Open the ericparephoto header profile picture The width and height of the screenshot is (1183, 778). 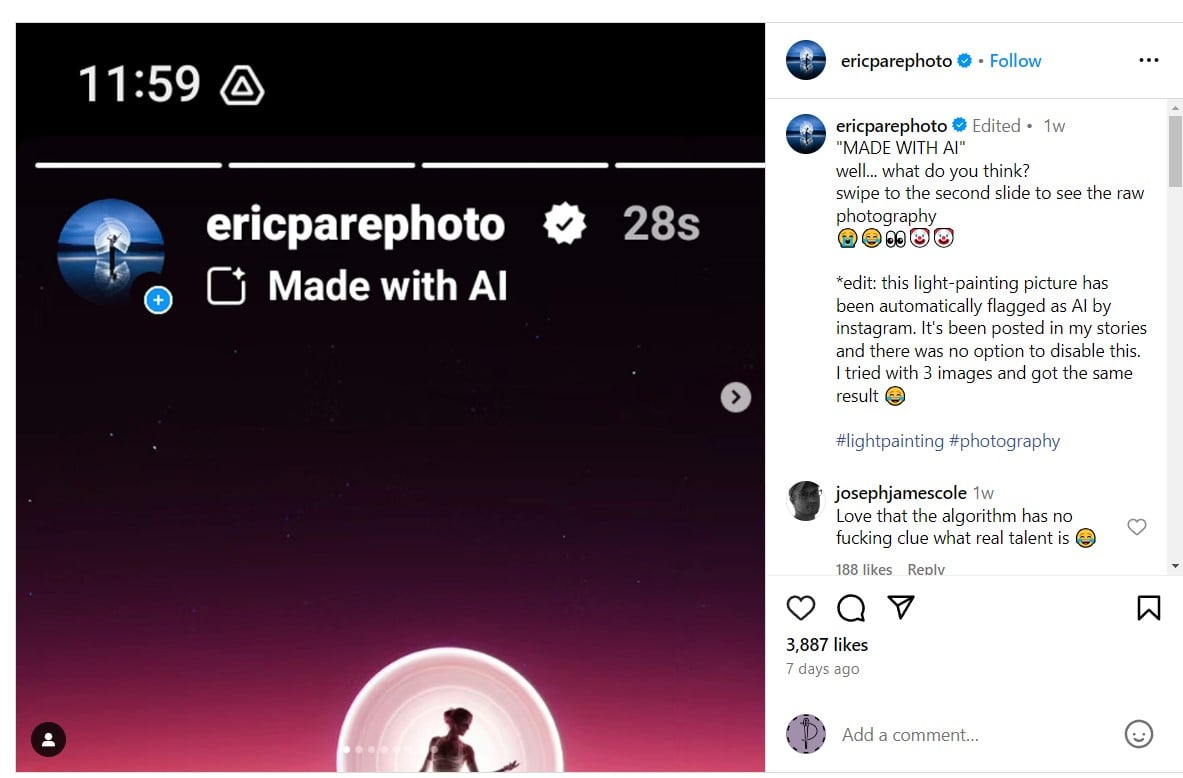pos(806,61)
